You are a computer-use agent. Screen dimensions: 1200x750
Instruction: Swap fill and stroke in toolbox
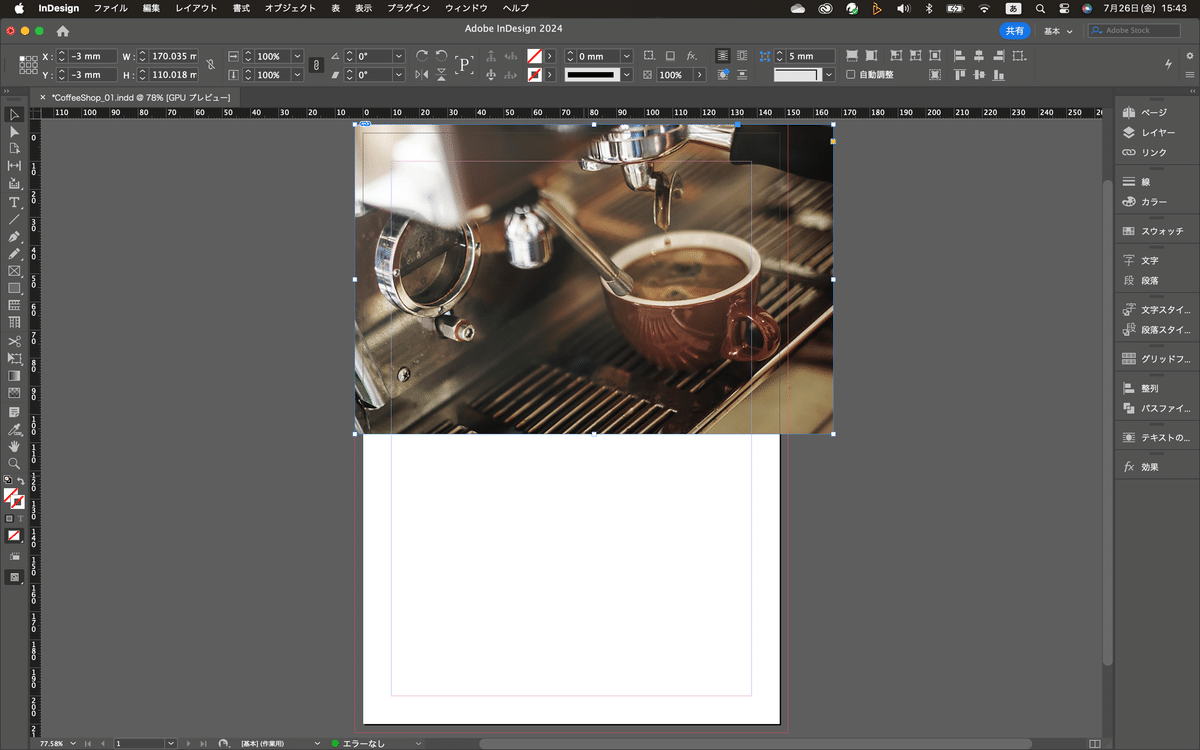pos(20,481)
